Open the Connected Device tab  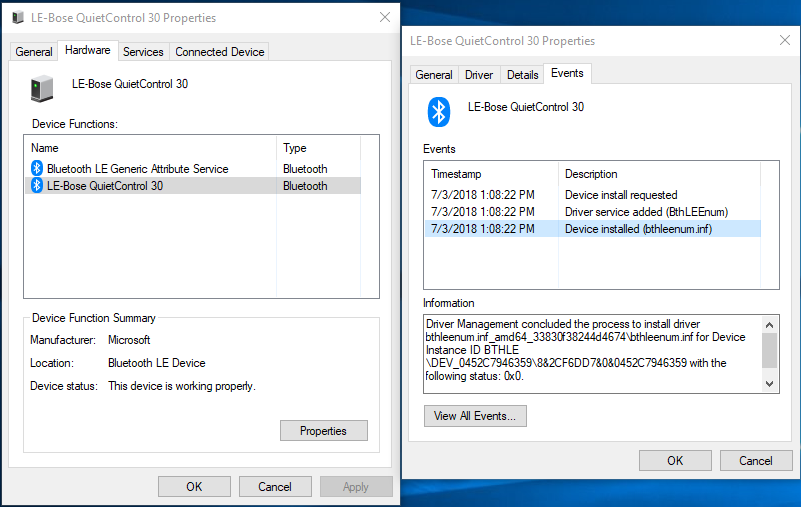coord(220,52)
